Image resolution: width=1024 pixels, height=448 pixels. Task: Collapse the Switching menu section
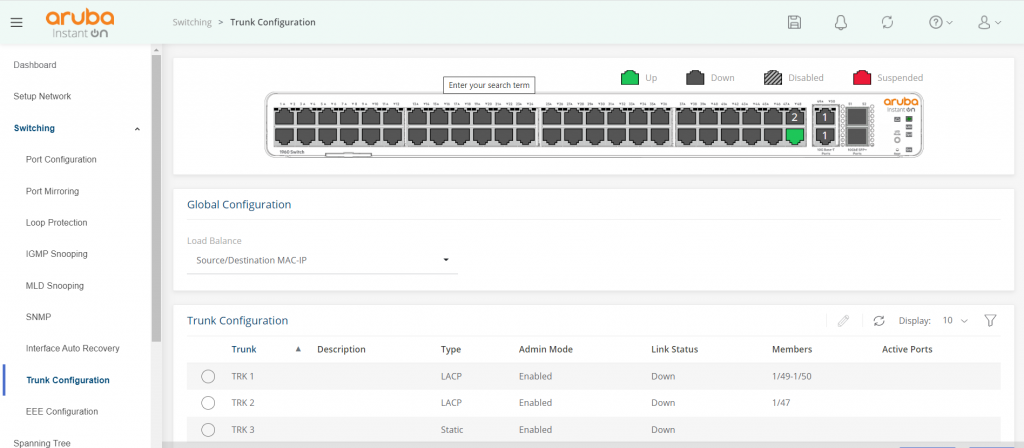point(137,129)
